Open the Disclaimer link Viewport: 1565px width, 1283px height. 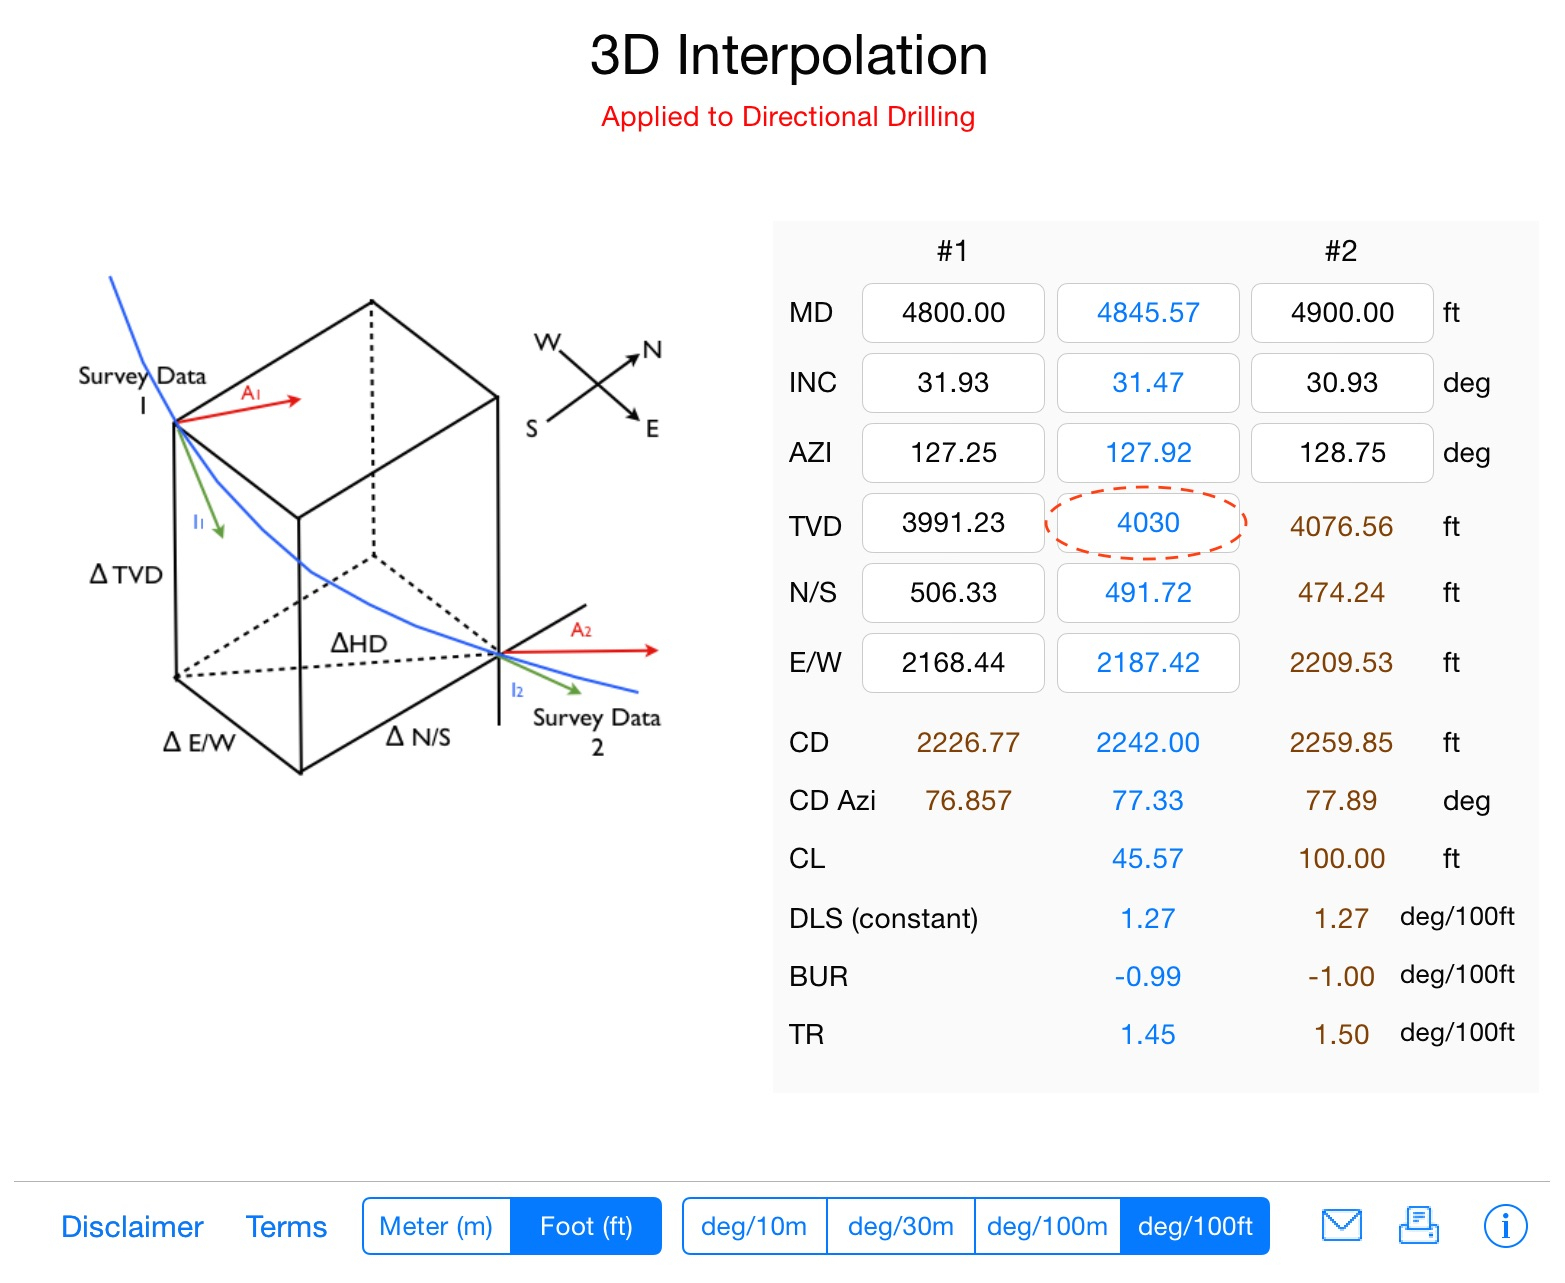(132, 1227)
